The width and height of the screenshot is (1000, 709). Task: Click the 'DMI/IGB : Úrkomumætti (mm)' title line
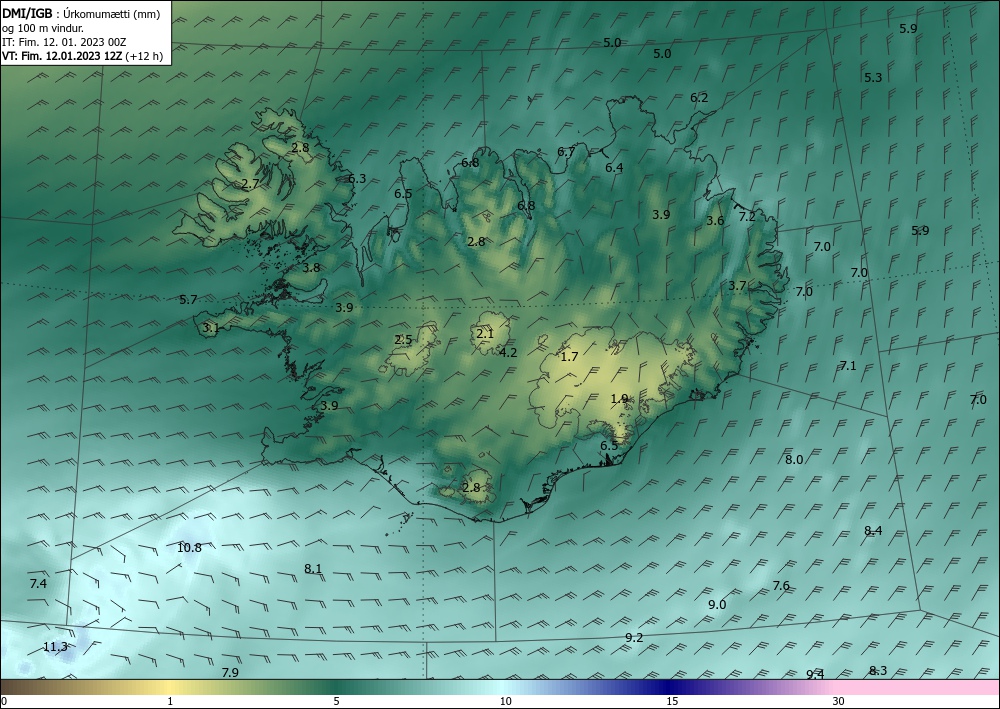click(81, 14)
